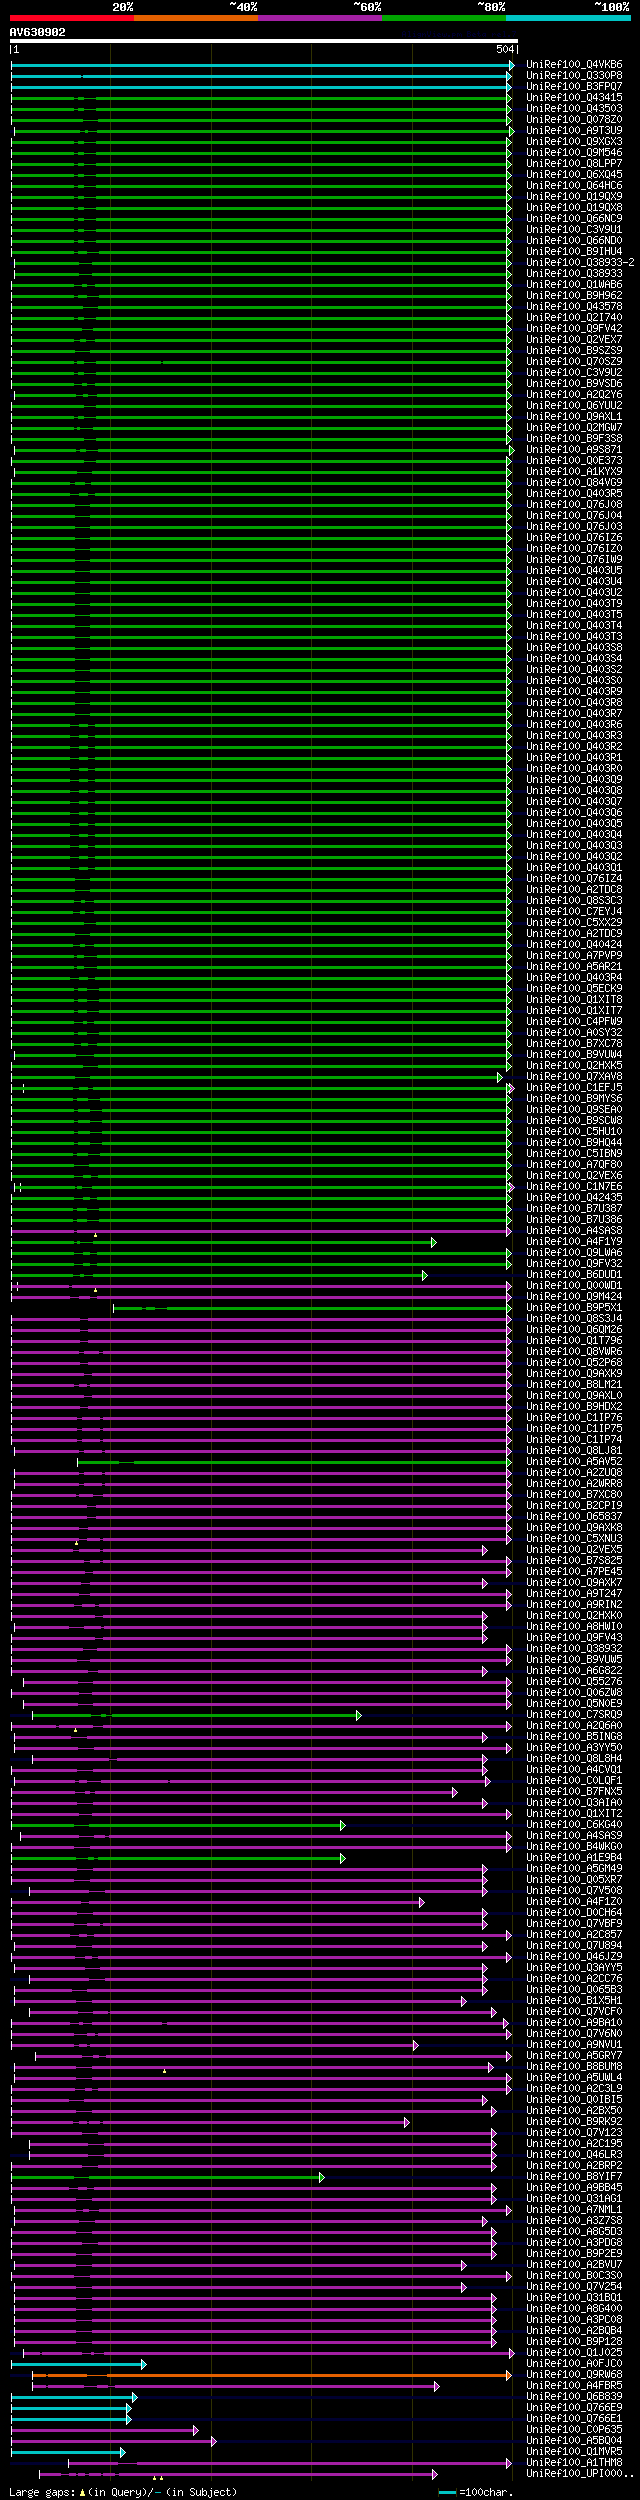Image resolution: width=640 pixels, height=2500 pixels.
Task: Select the label UniRef100_Q00WD1
Action: coord(574,1286)
